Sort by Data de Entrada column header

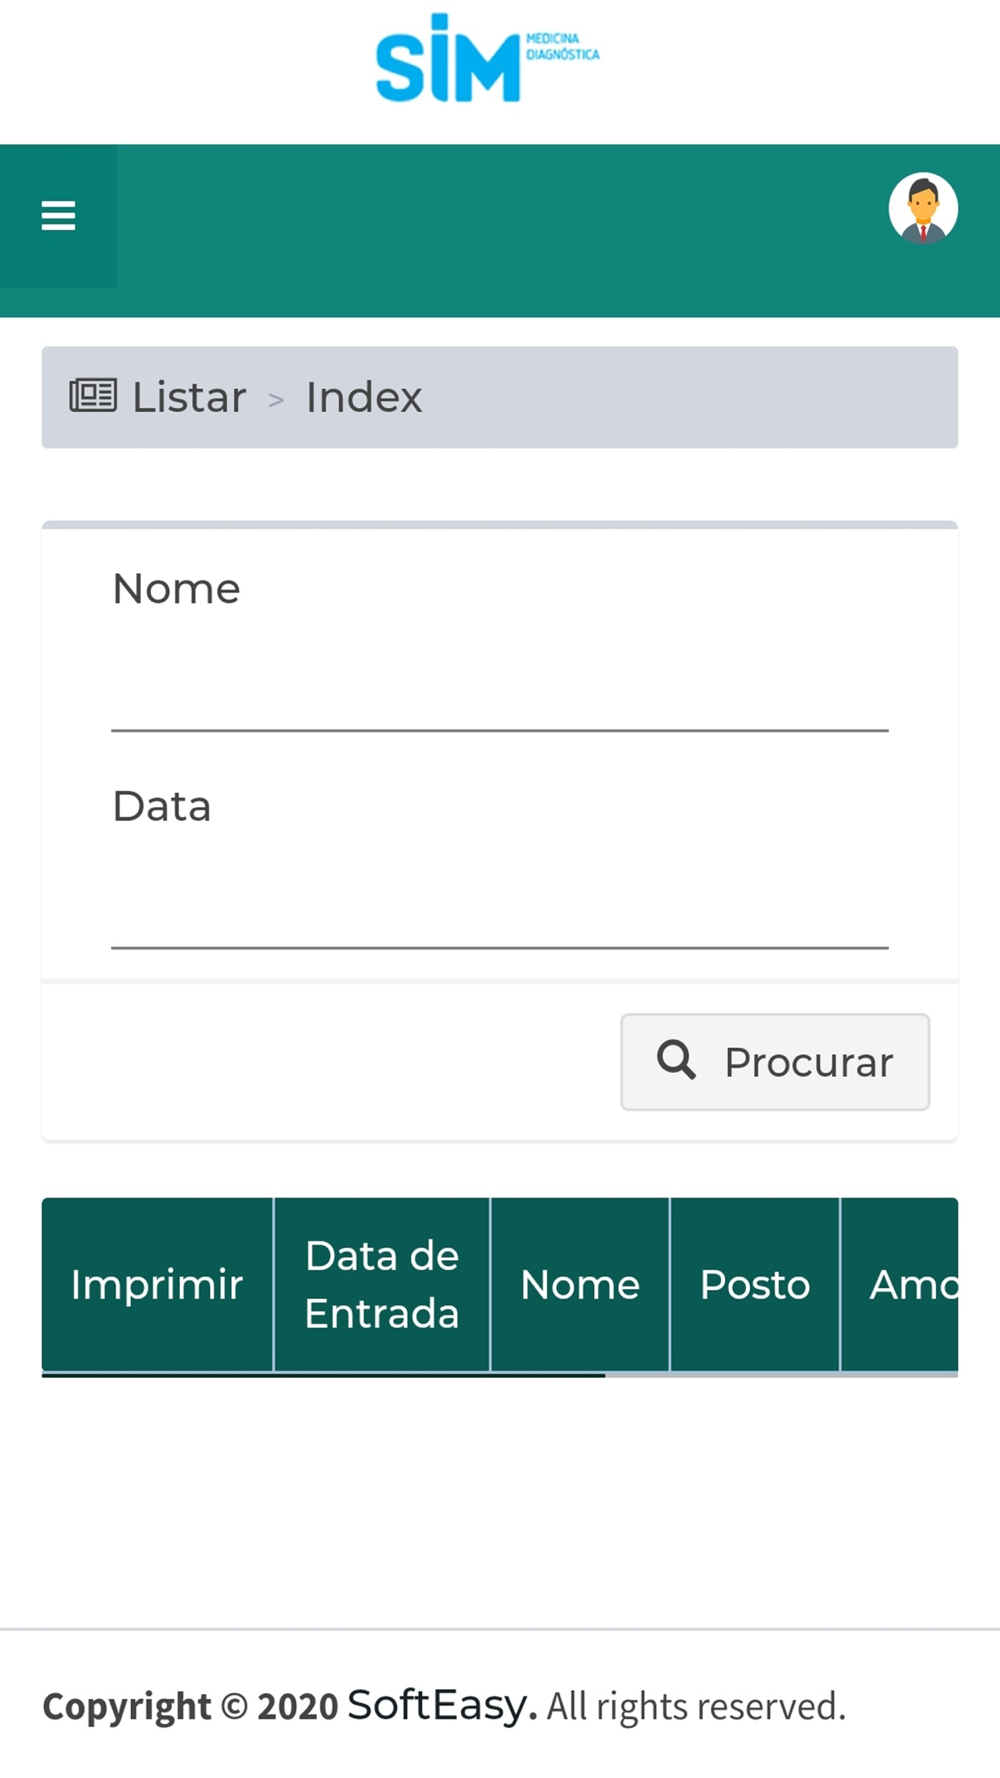[382, 1284]
